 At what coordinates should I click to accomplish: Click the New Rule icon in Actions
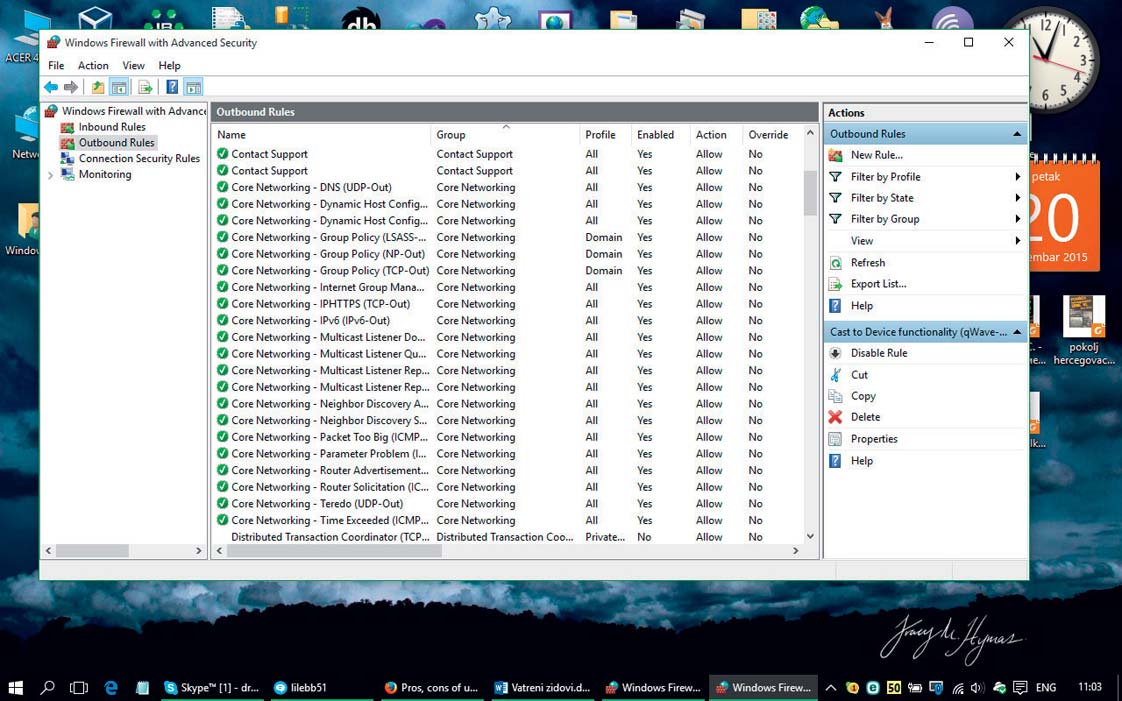click(835, 155)
